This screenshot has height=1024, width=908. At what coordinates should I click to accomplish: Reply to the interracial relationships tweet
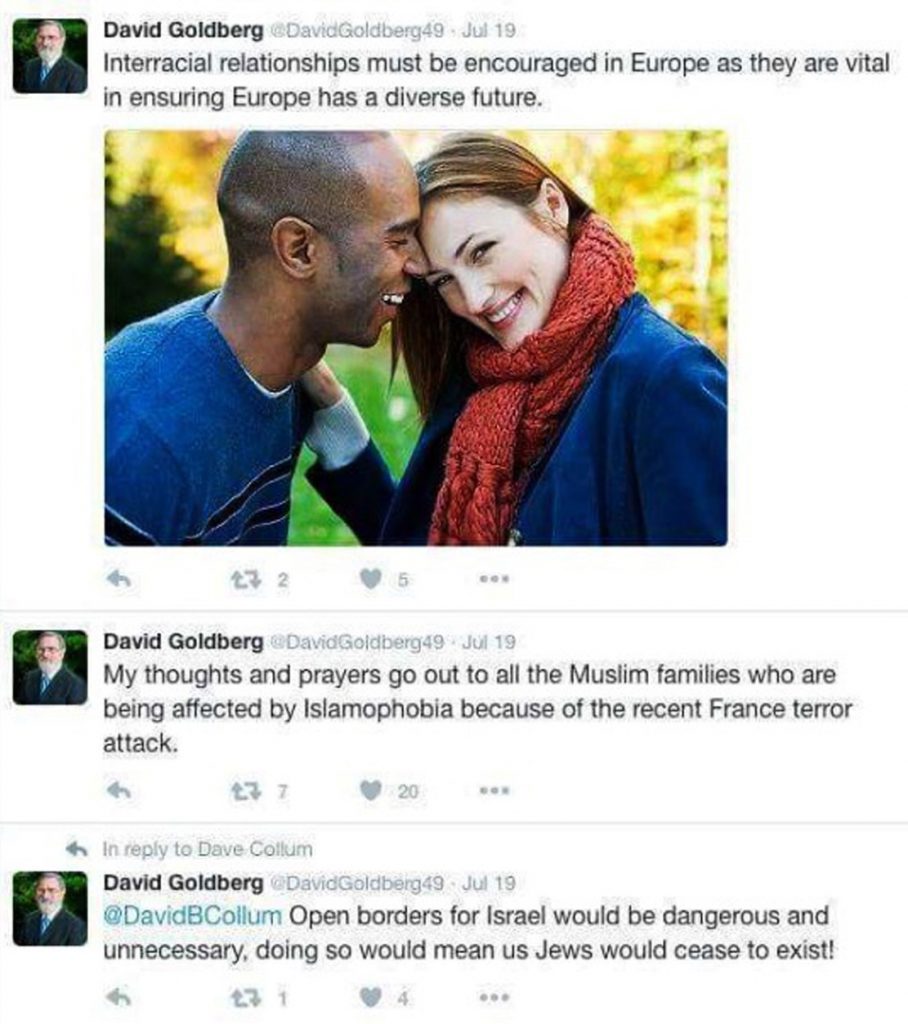[x=119, y=579]
